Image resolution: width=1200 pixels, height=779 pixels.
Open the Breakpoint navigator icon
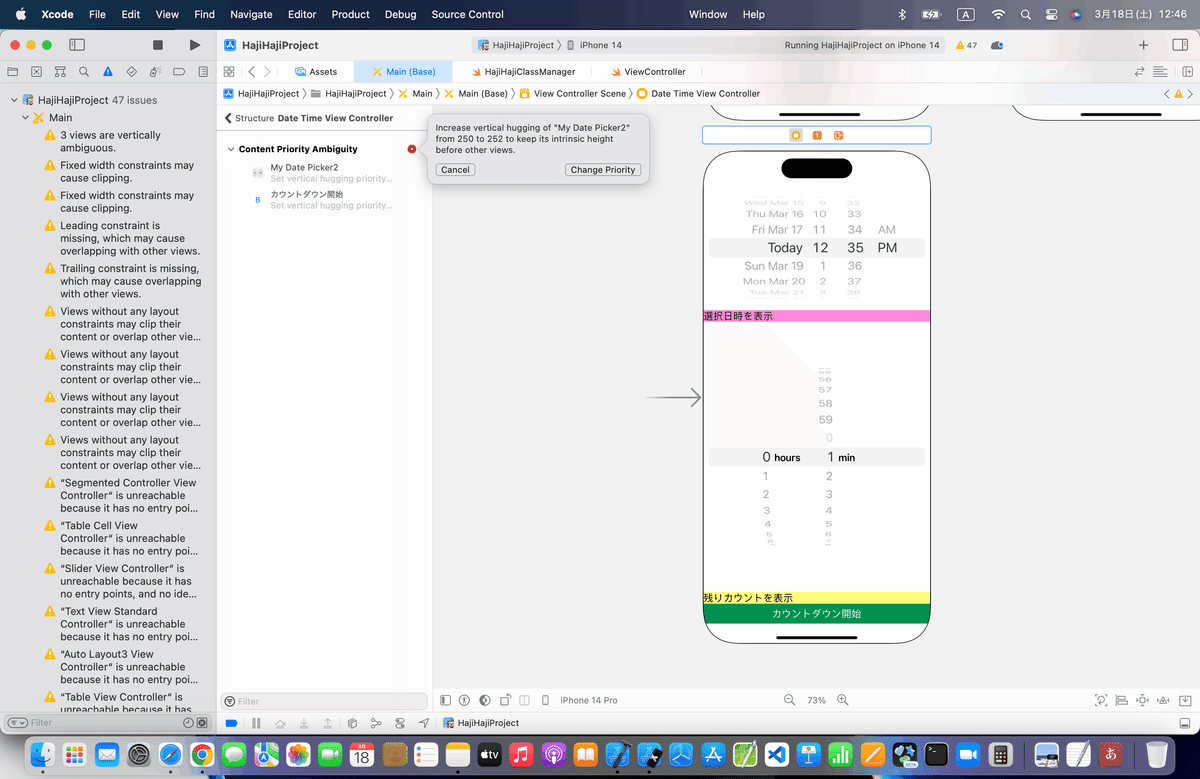point(180,72)
